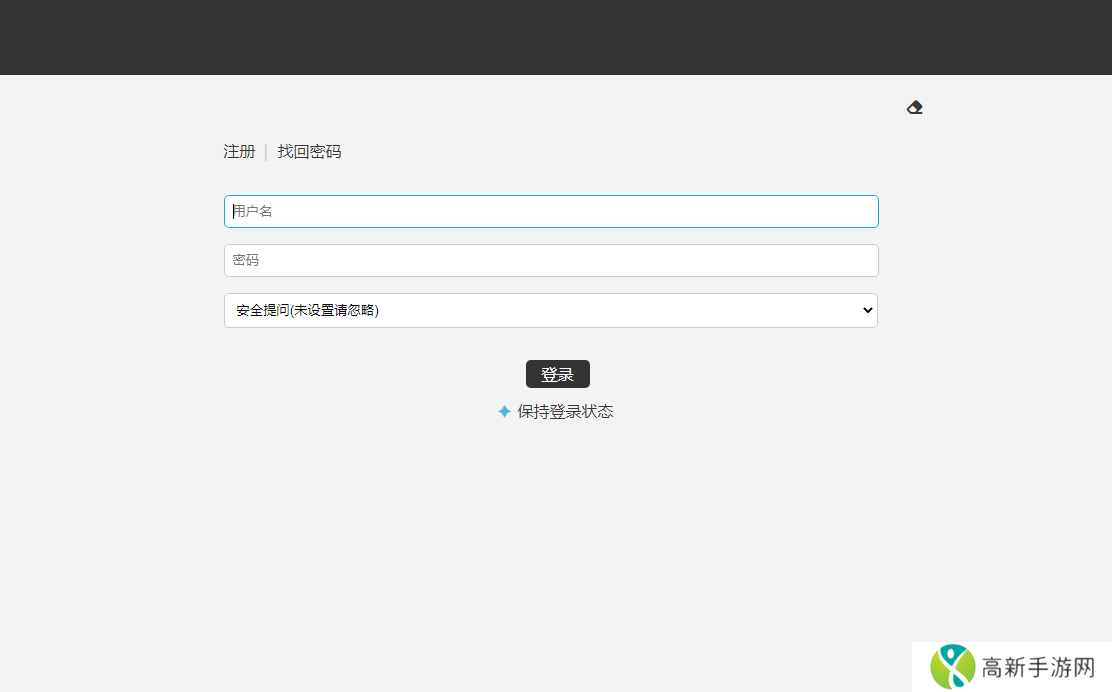
Task: Click the green circular 高新手游网 logo
Action: pos(952,667)
